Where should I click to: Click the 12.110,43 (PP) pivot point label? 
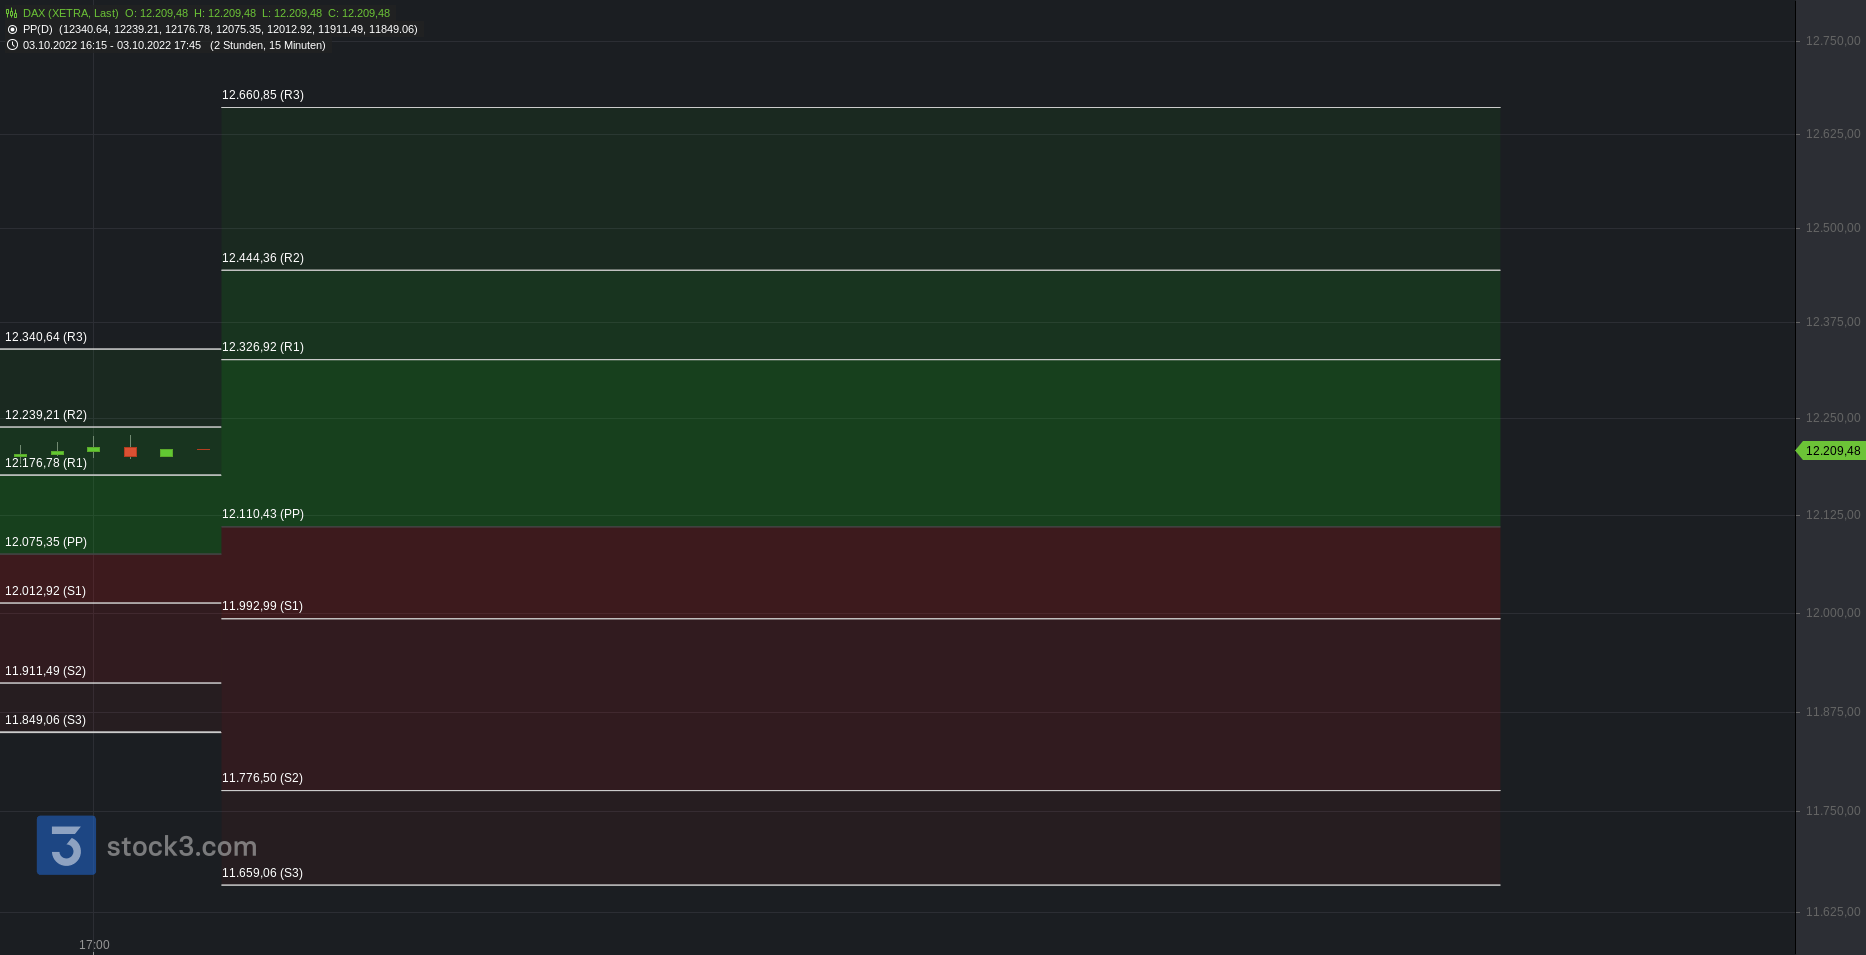point(263,514)
